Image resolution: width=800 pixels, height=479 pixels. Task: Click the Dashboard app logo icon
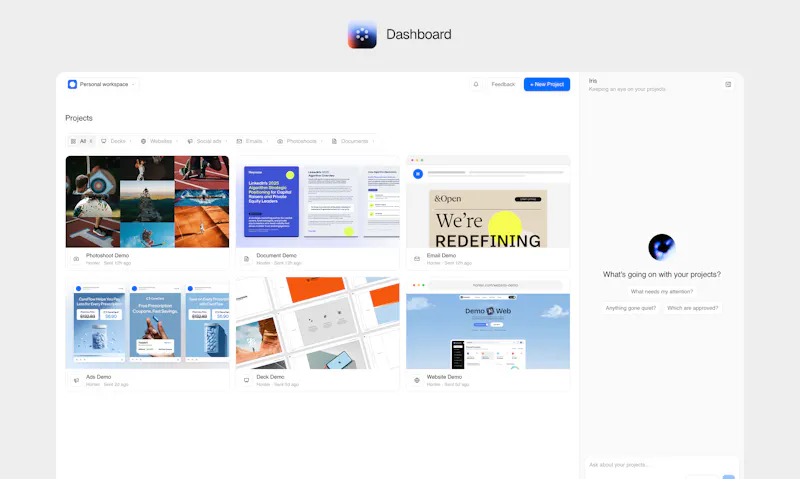click(x=362, y=34)
